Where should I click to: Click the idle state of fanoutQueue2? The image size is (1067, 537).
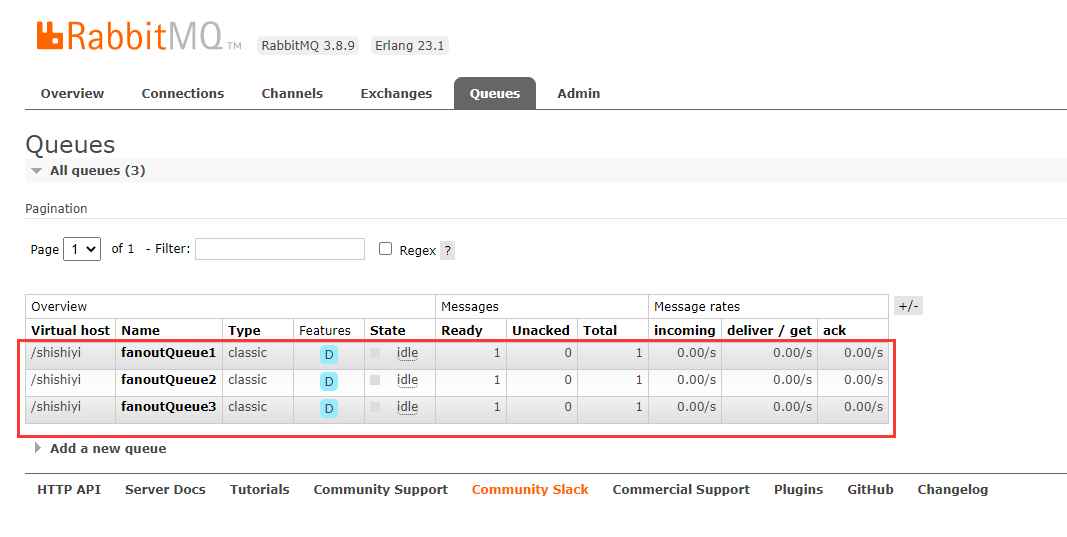tap(407, 380)
